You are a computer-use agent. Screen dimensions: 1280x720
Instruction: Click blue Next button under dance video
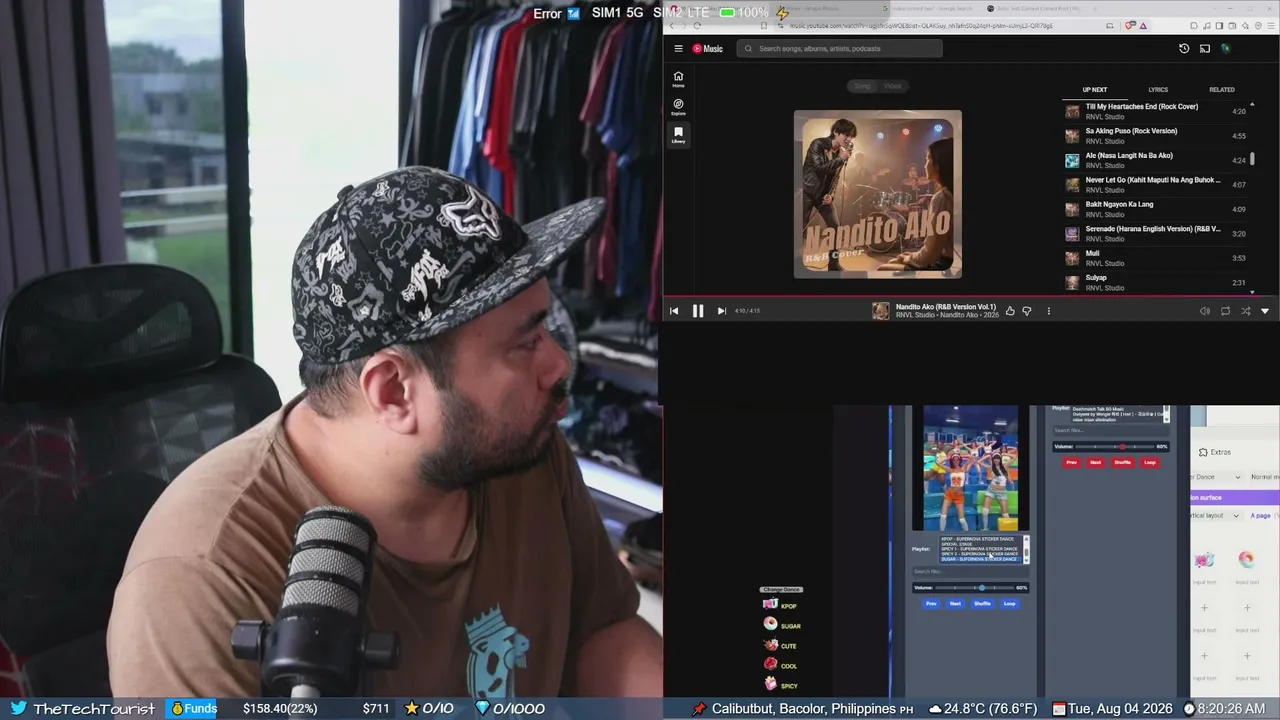955,603
